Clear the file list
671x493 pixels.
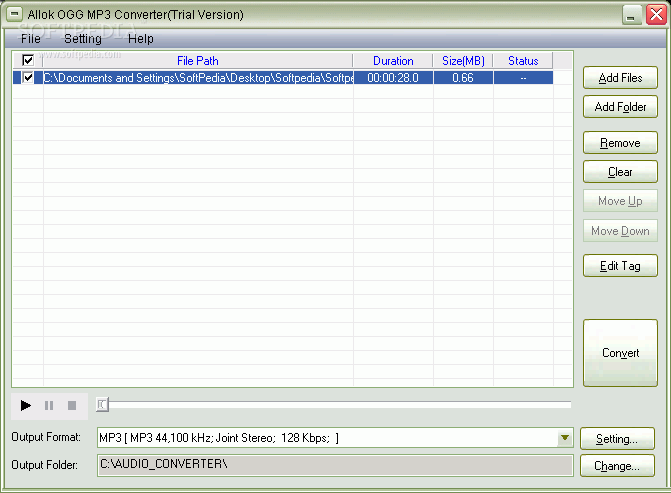(x=620, y=172)
